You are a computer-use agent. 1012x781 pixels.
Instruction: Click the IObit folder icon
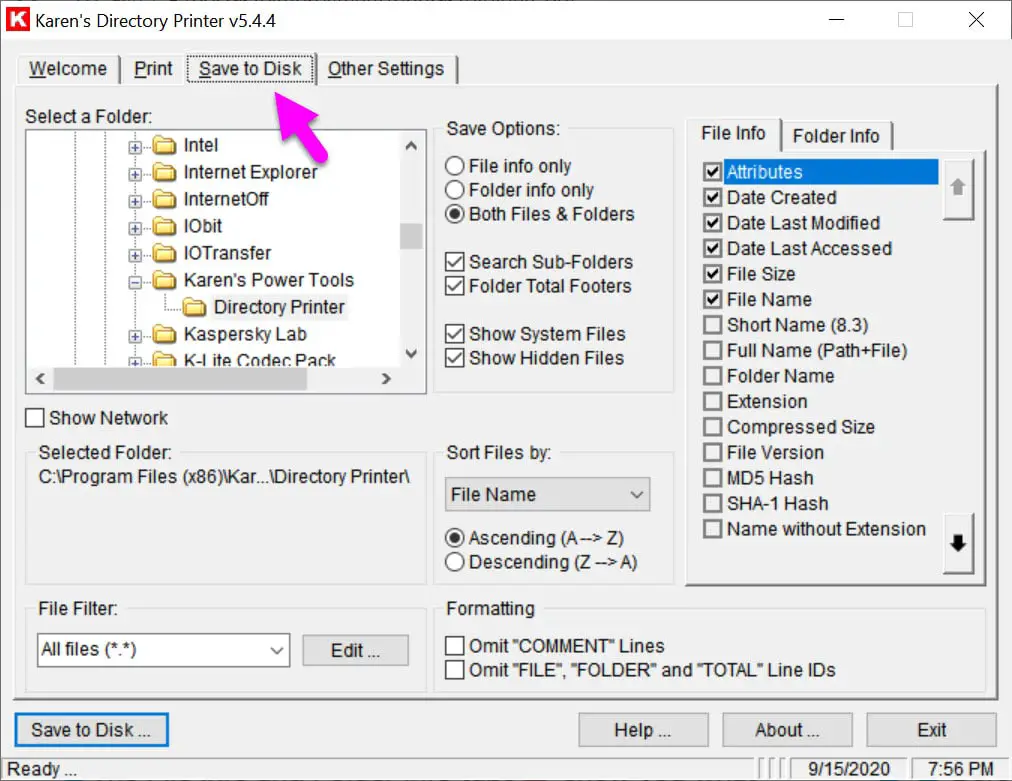pyautogui.click(x=165, y=227)
